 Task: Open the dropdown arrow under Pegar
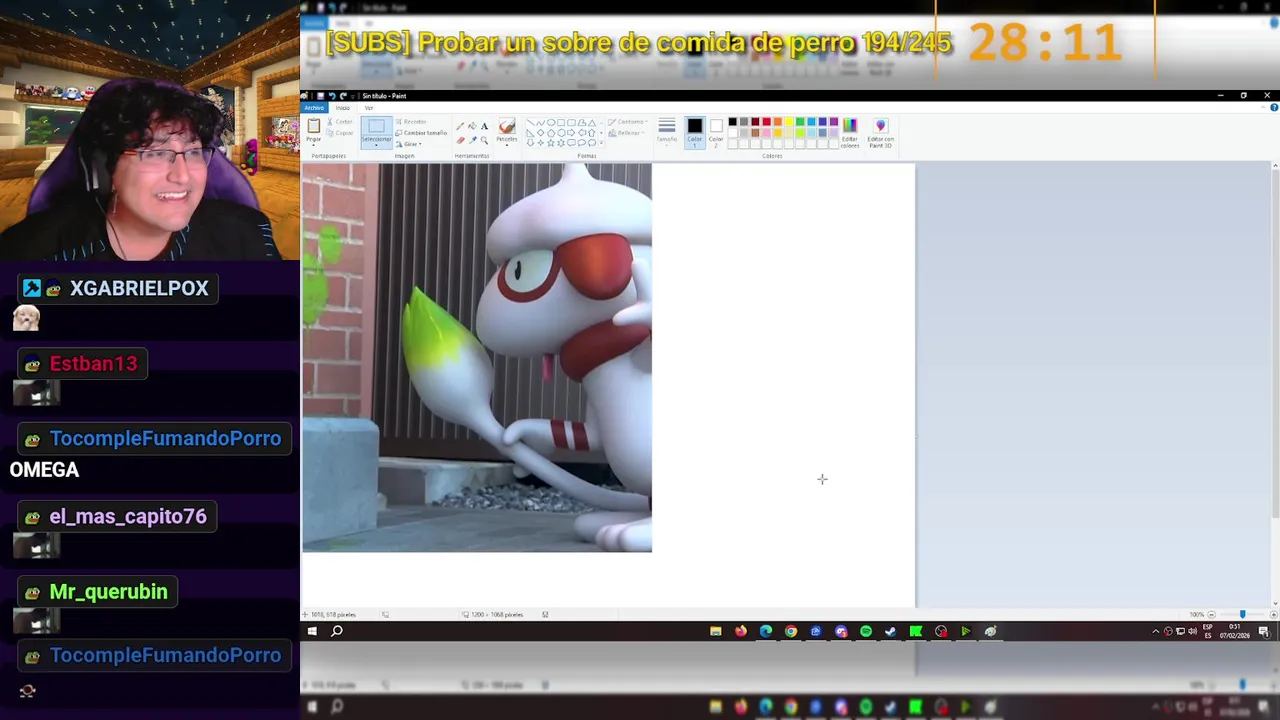[x=314, y=145]
